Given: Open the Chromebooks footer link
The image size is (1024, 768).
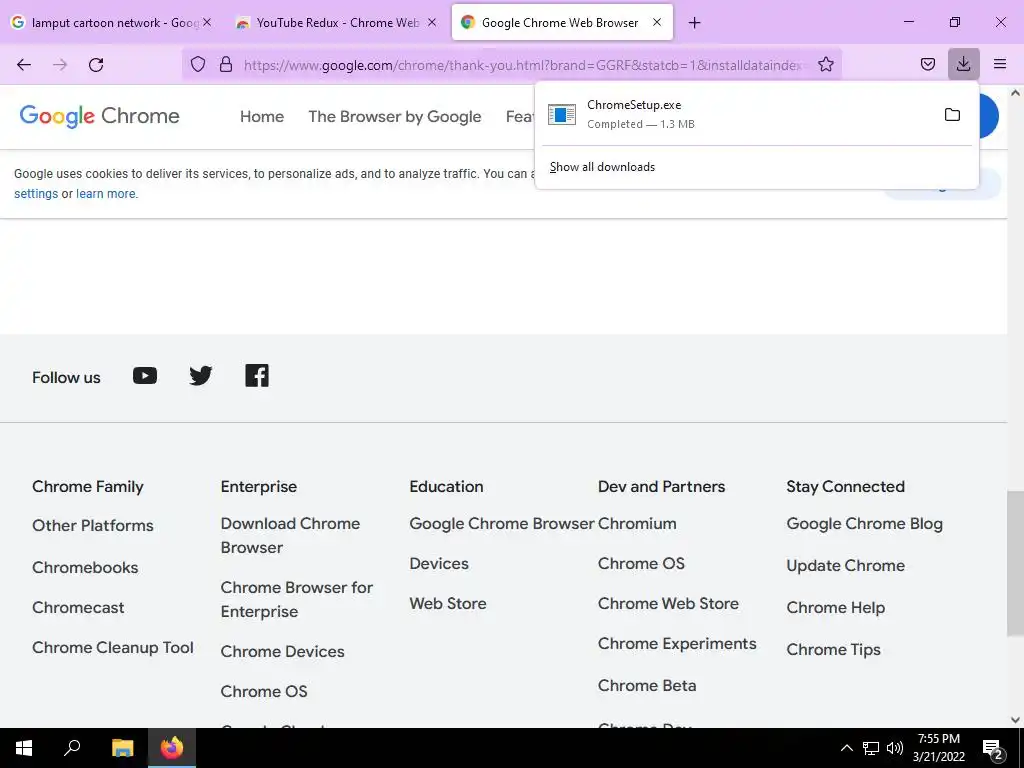Looking at the screenshot, I should (85, 568).
